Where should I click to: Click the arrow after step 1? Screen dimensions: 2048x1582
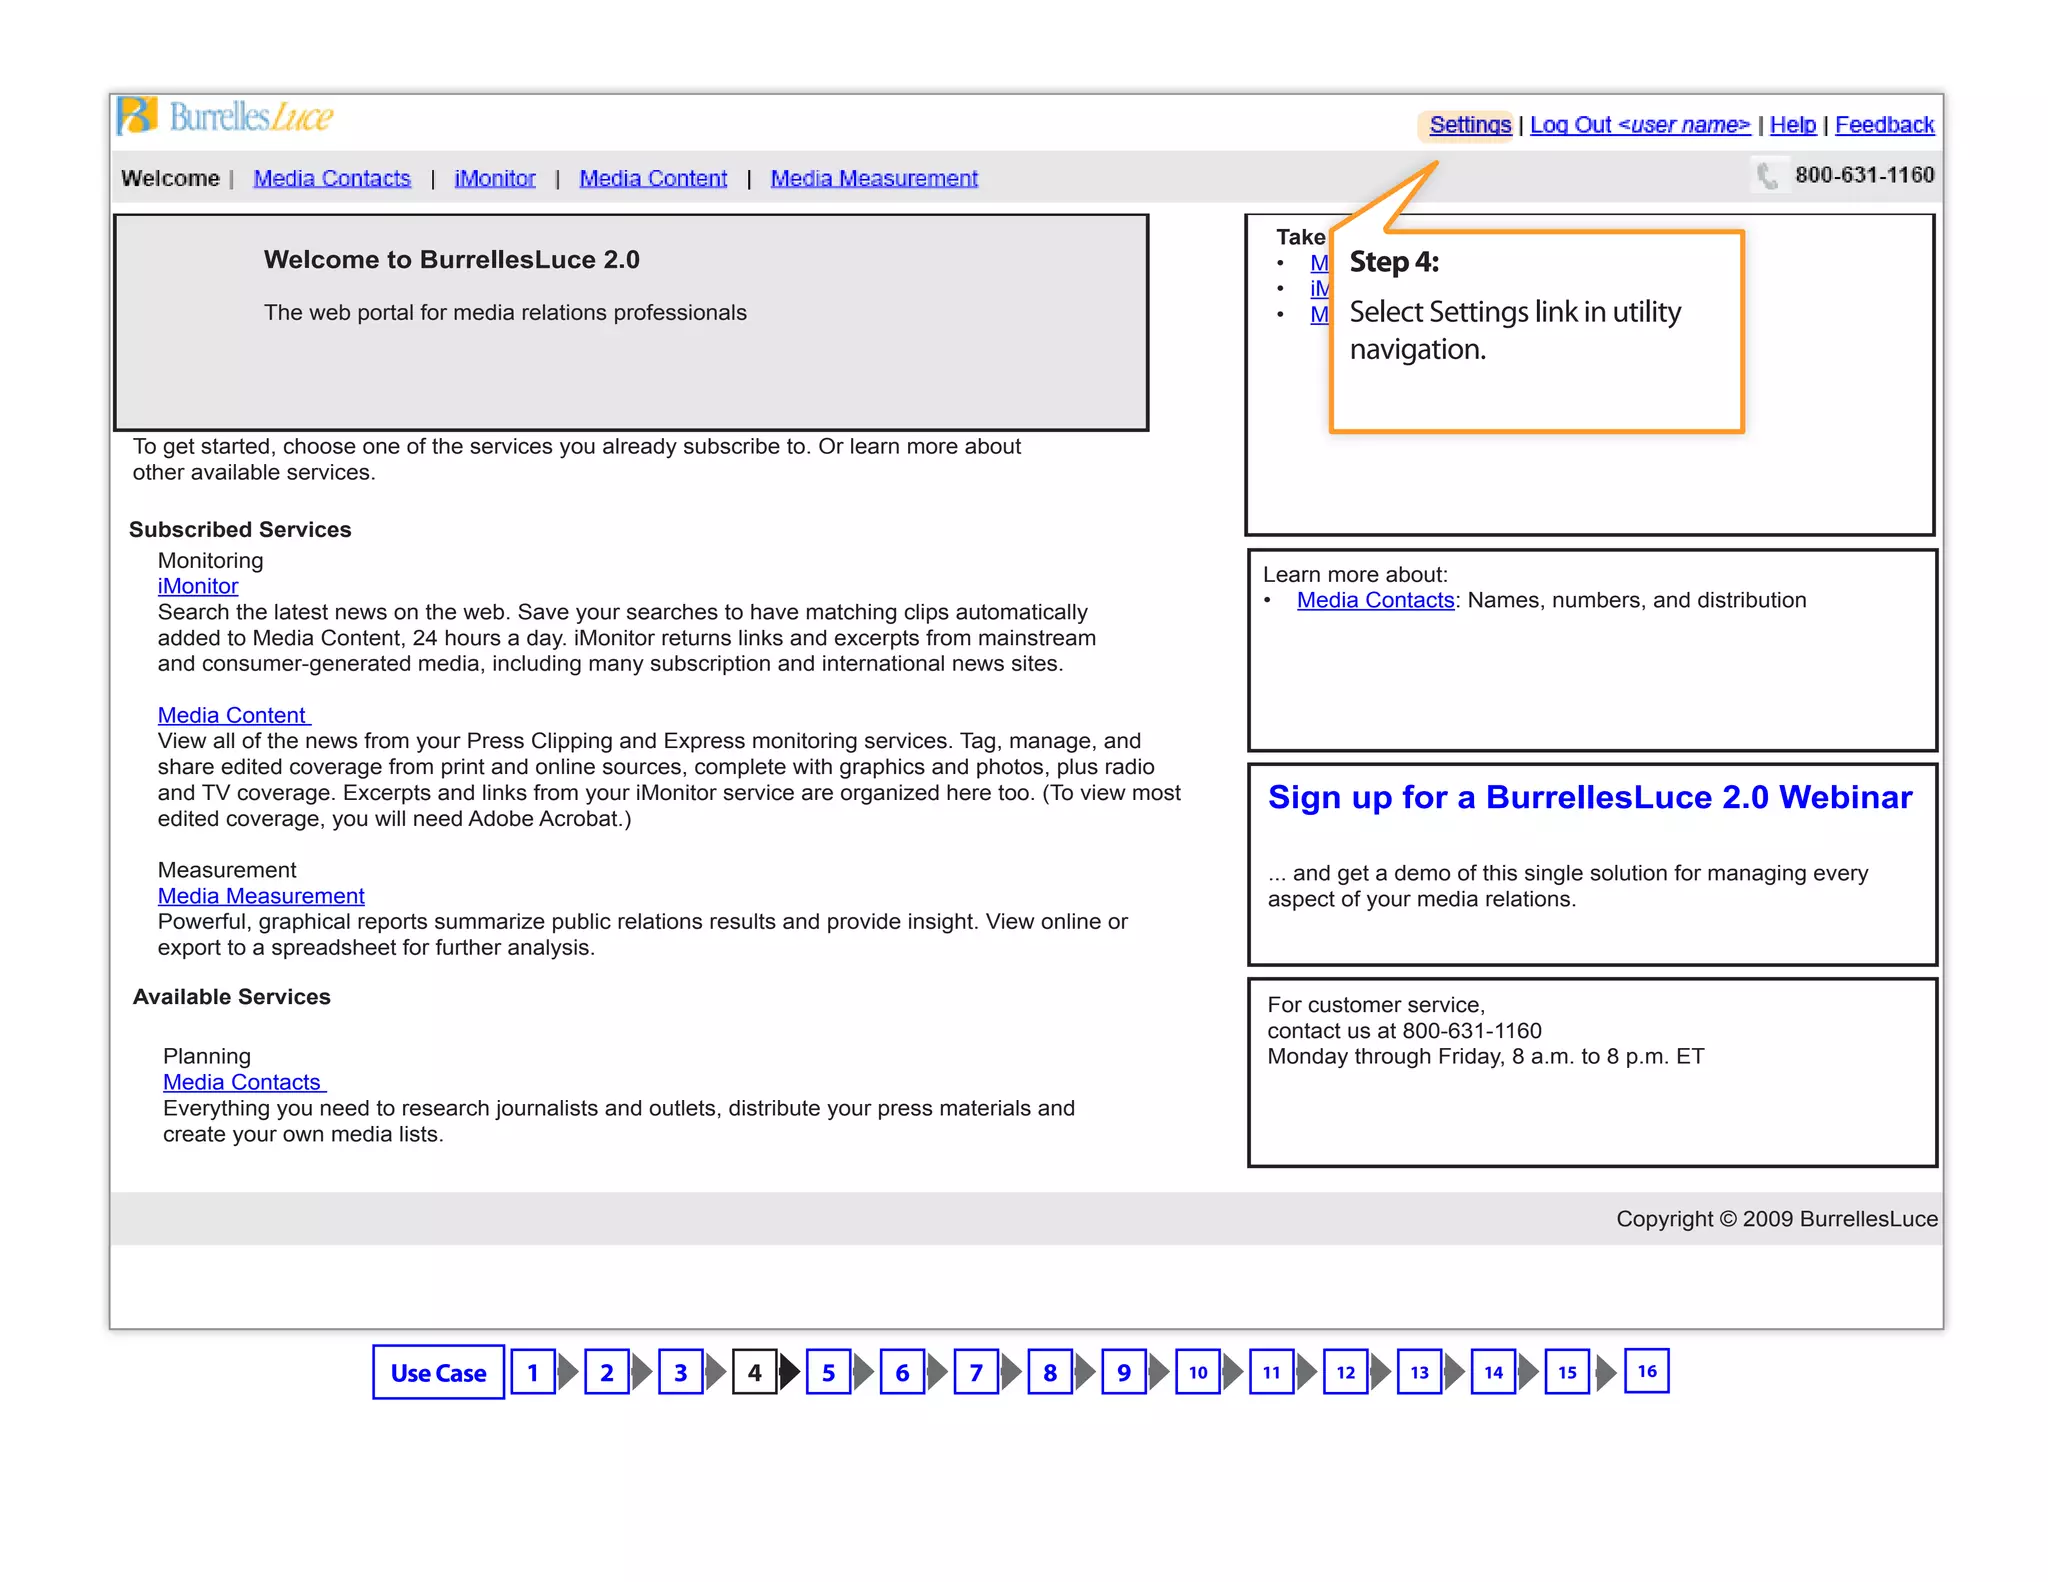coord(568,1373)
